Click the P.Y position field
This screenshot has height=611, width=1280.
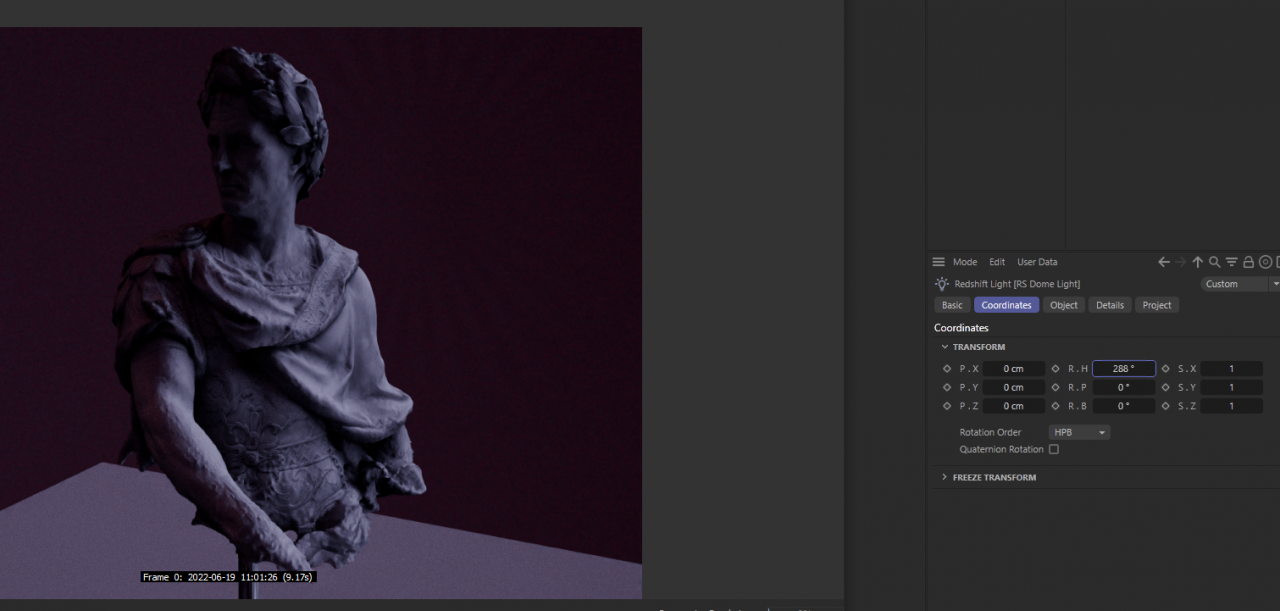pyautogui.click(x=1014, y=387)
